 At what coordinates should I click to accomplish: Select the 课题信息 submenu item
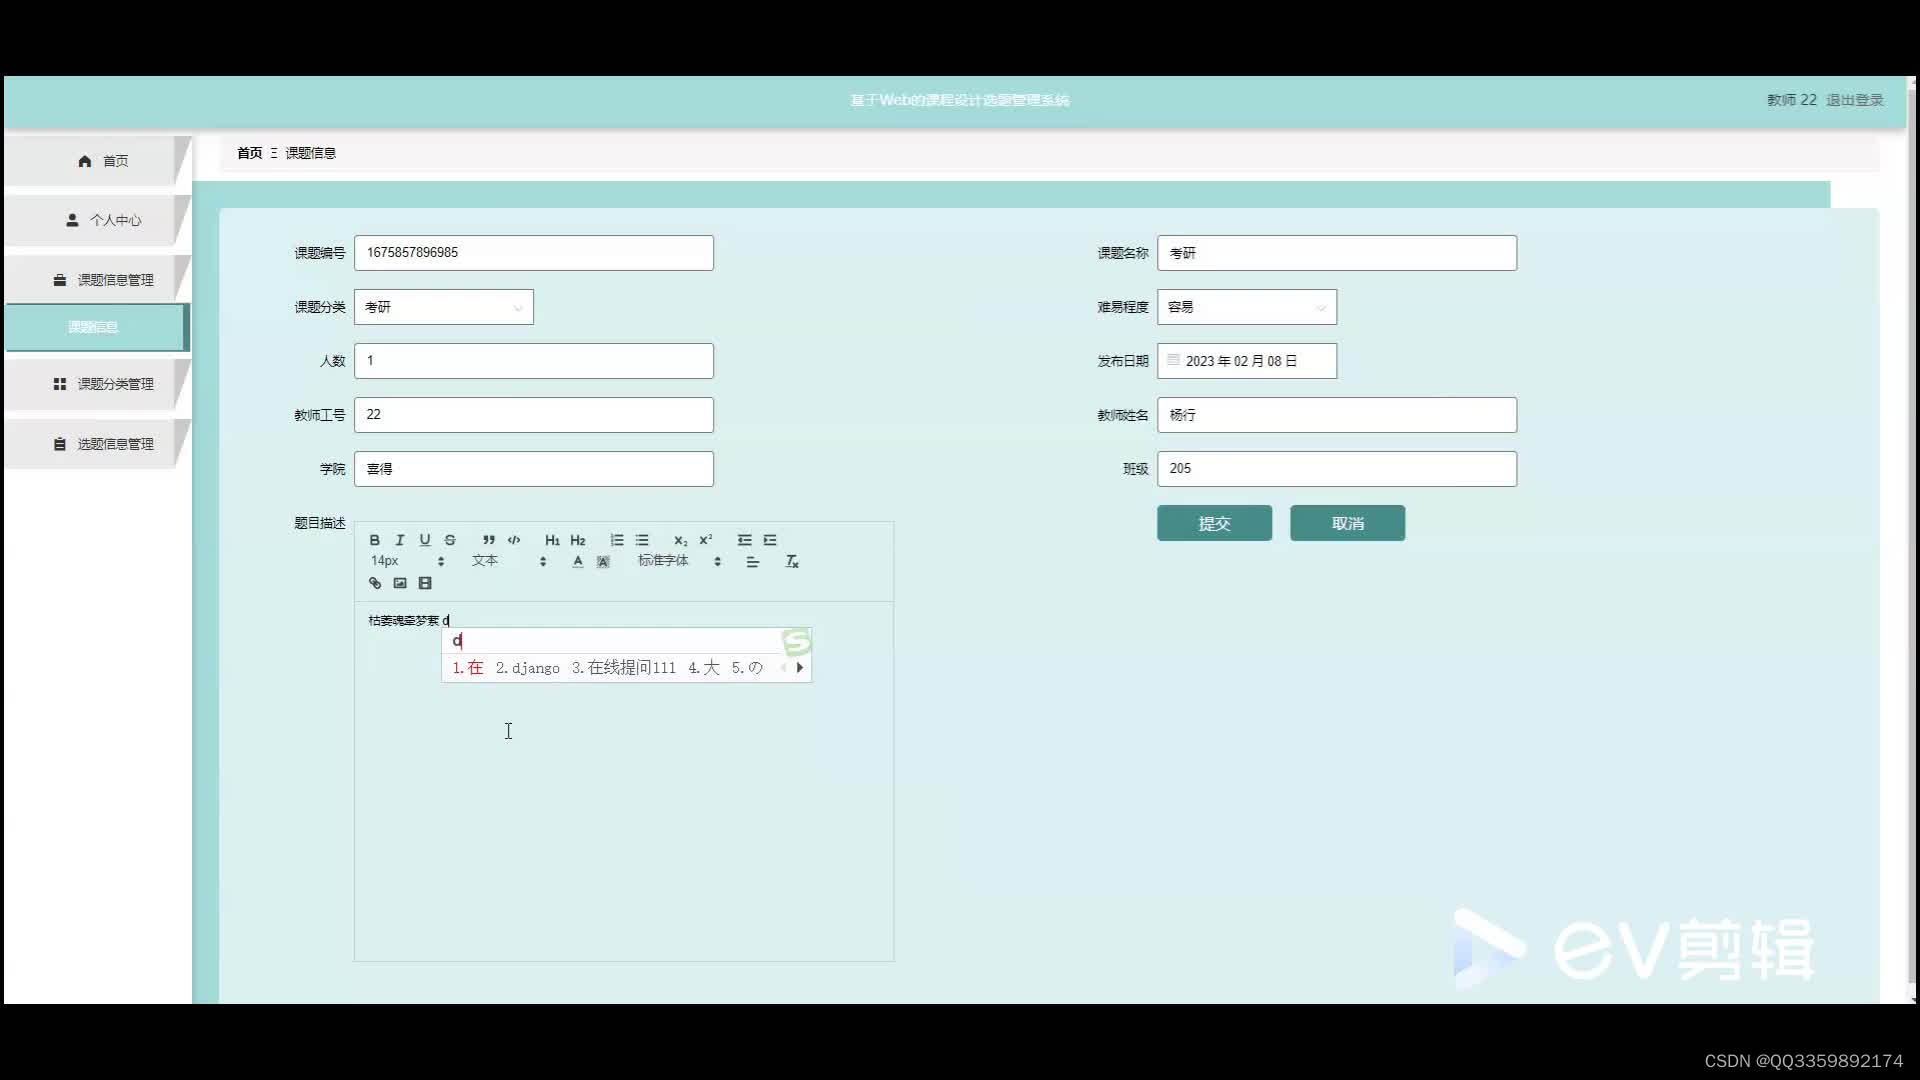[96, 327]
